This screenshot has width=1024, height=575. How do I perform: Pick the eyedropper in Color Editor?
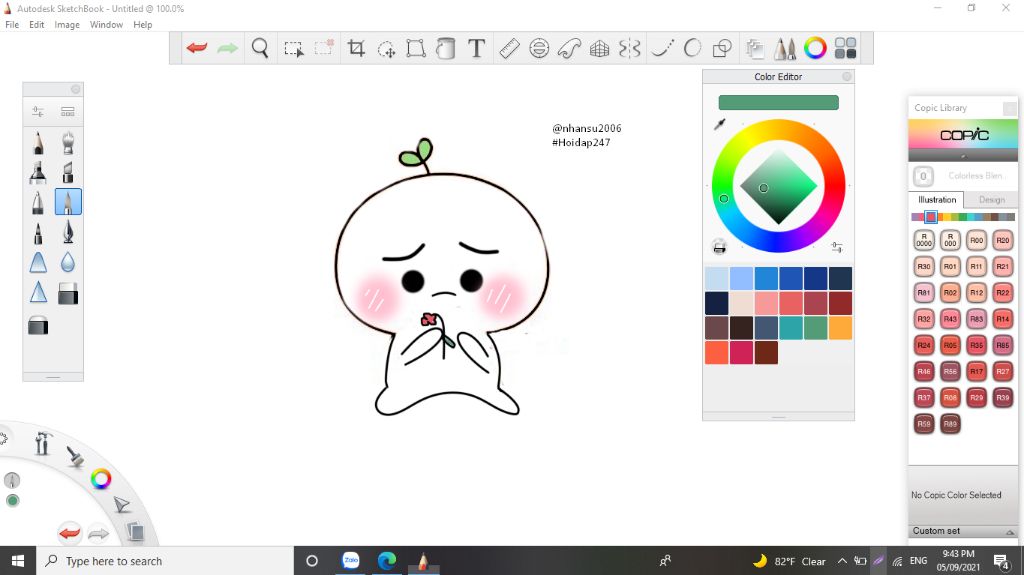coord(720,123)
